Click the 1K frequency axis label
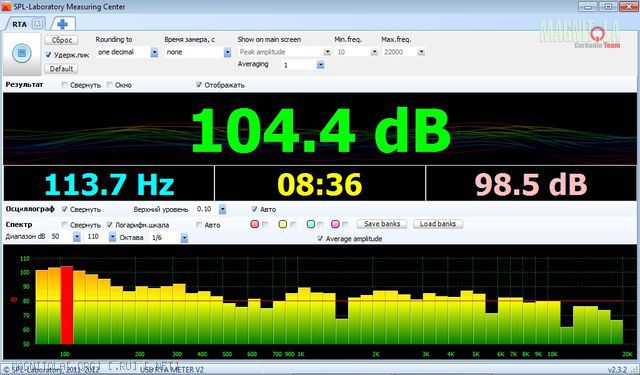Viewport: 640px width, 375px height. tap(301, 354)
